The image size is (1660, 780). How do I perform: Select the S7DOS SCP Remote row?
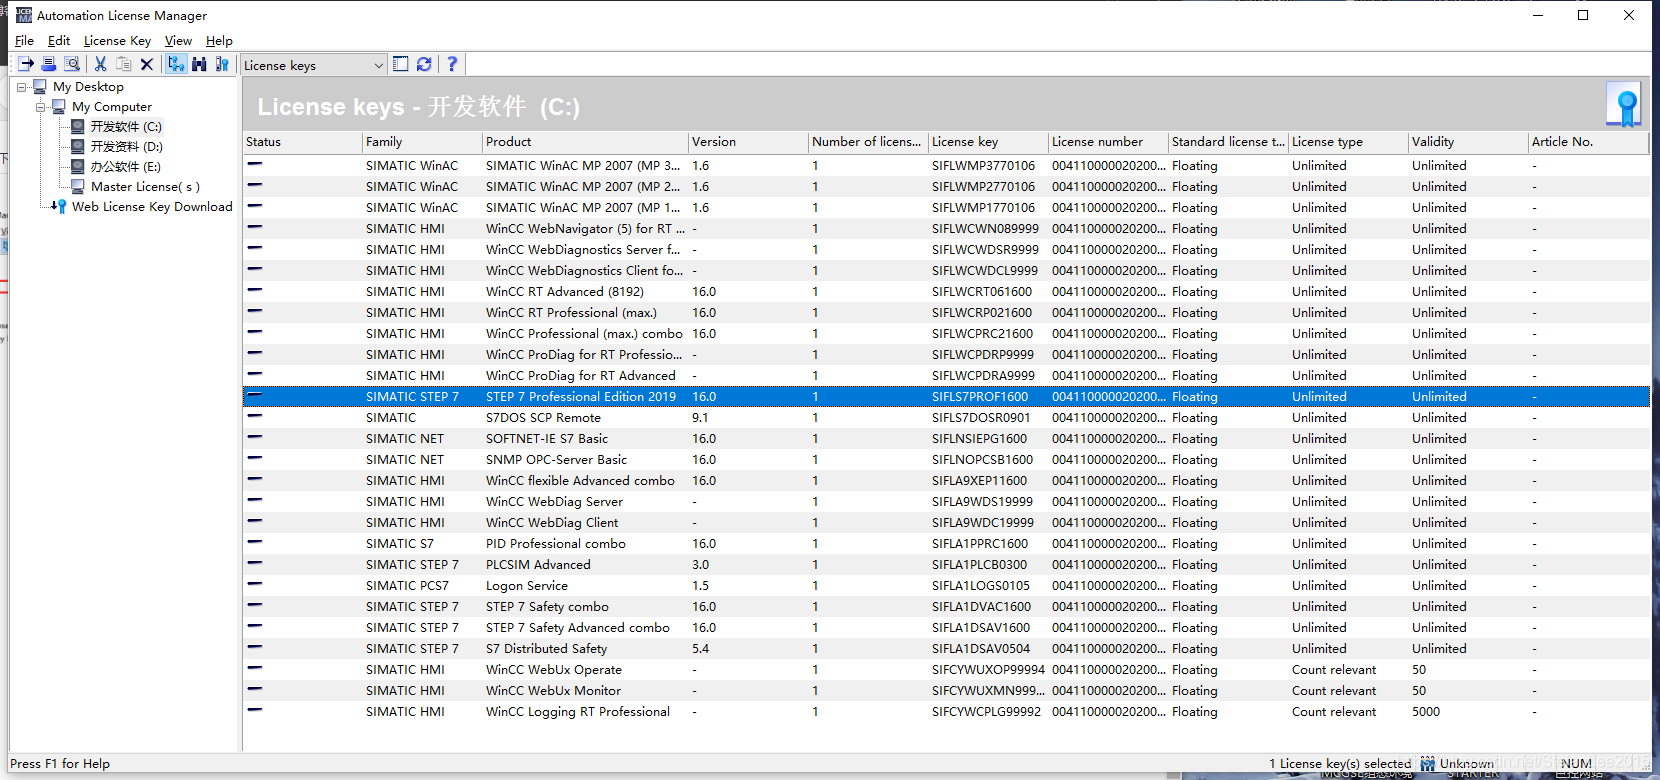click(946, 418)
